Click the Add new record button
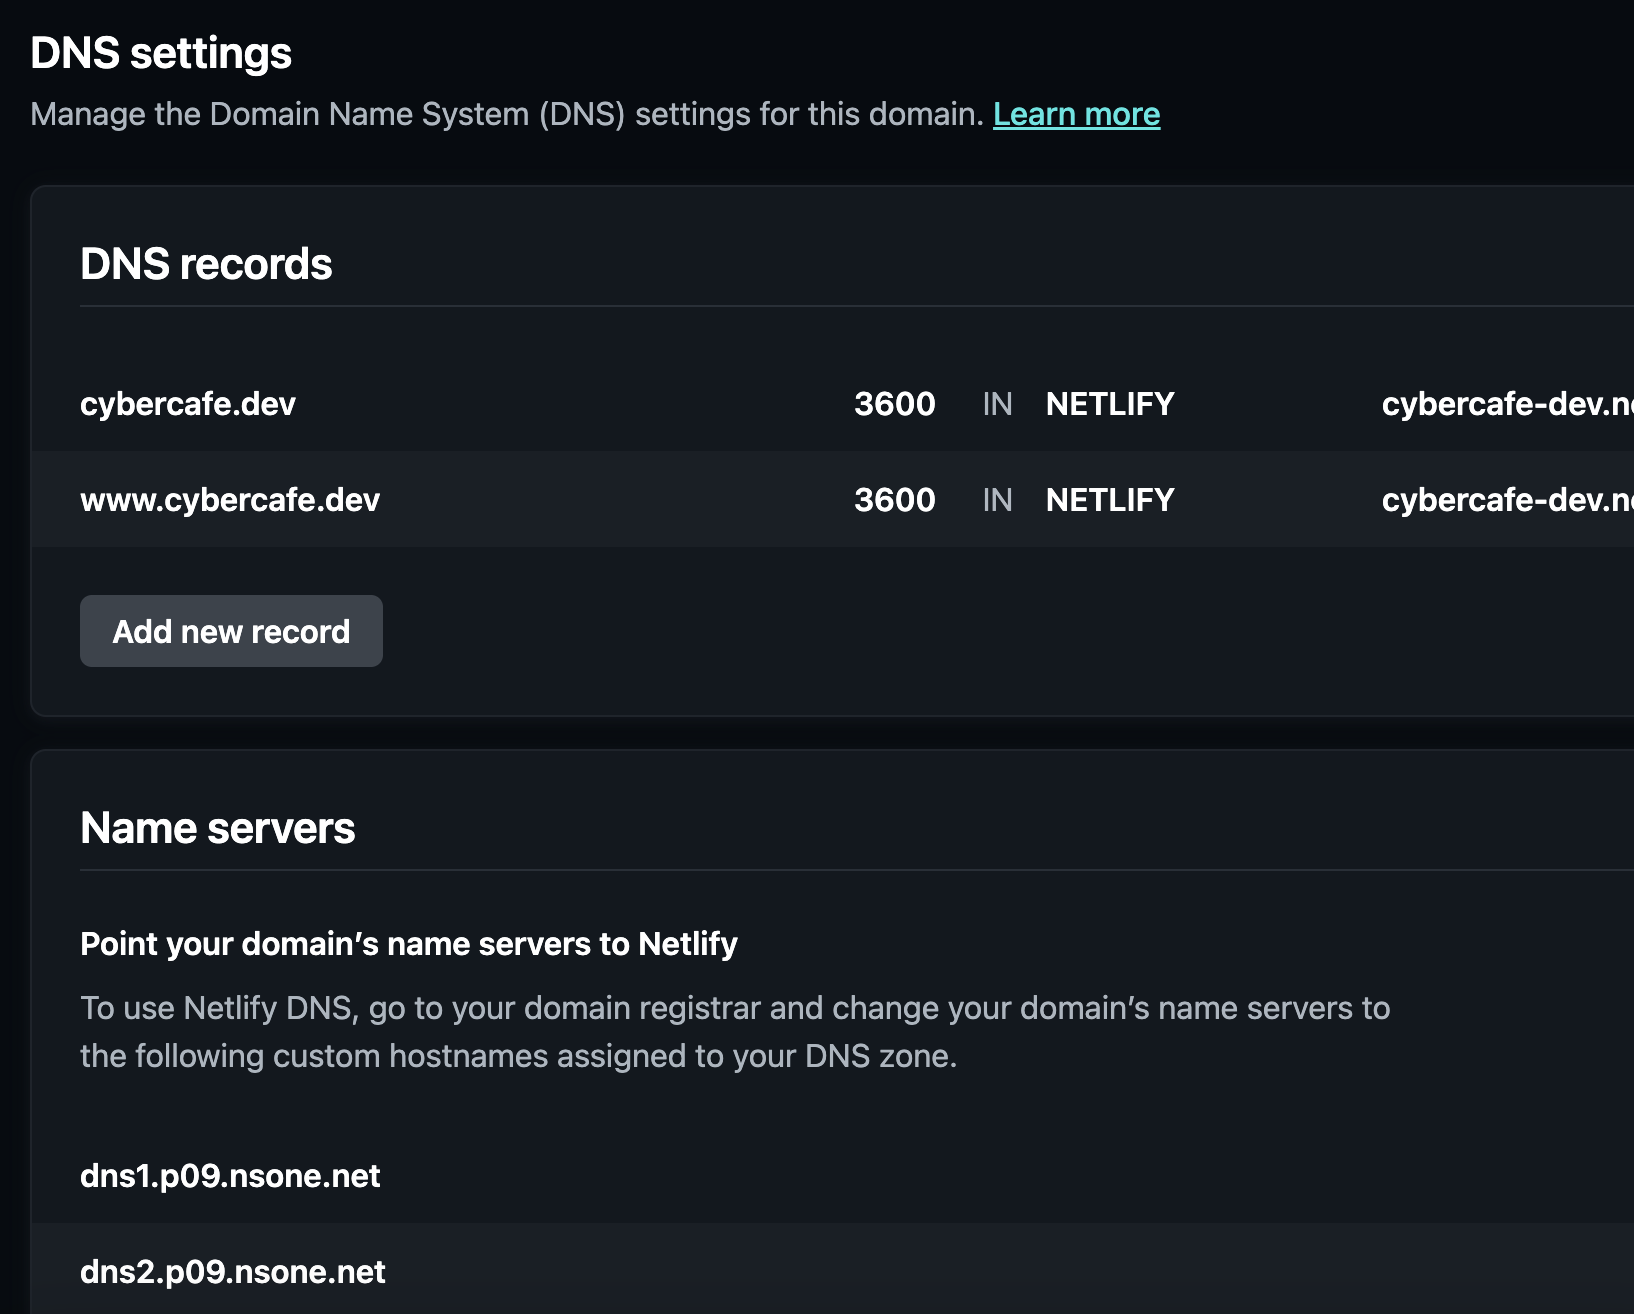Viewport: 1634px width, 1314px height. [231, 631]
